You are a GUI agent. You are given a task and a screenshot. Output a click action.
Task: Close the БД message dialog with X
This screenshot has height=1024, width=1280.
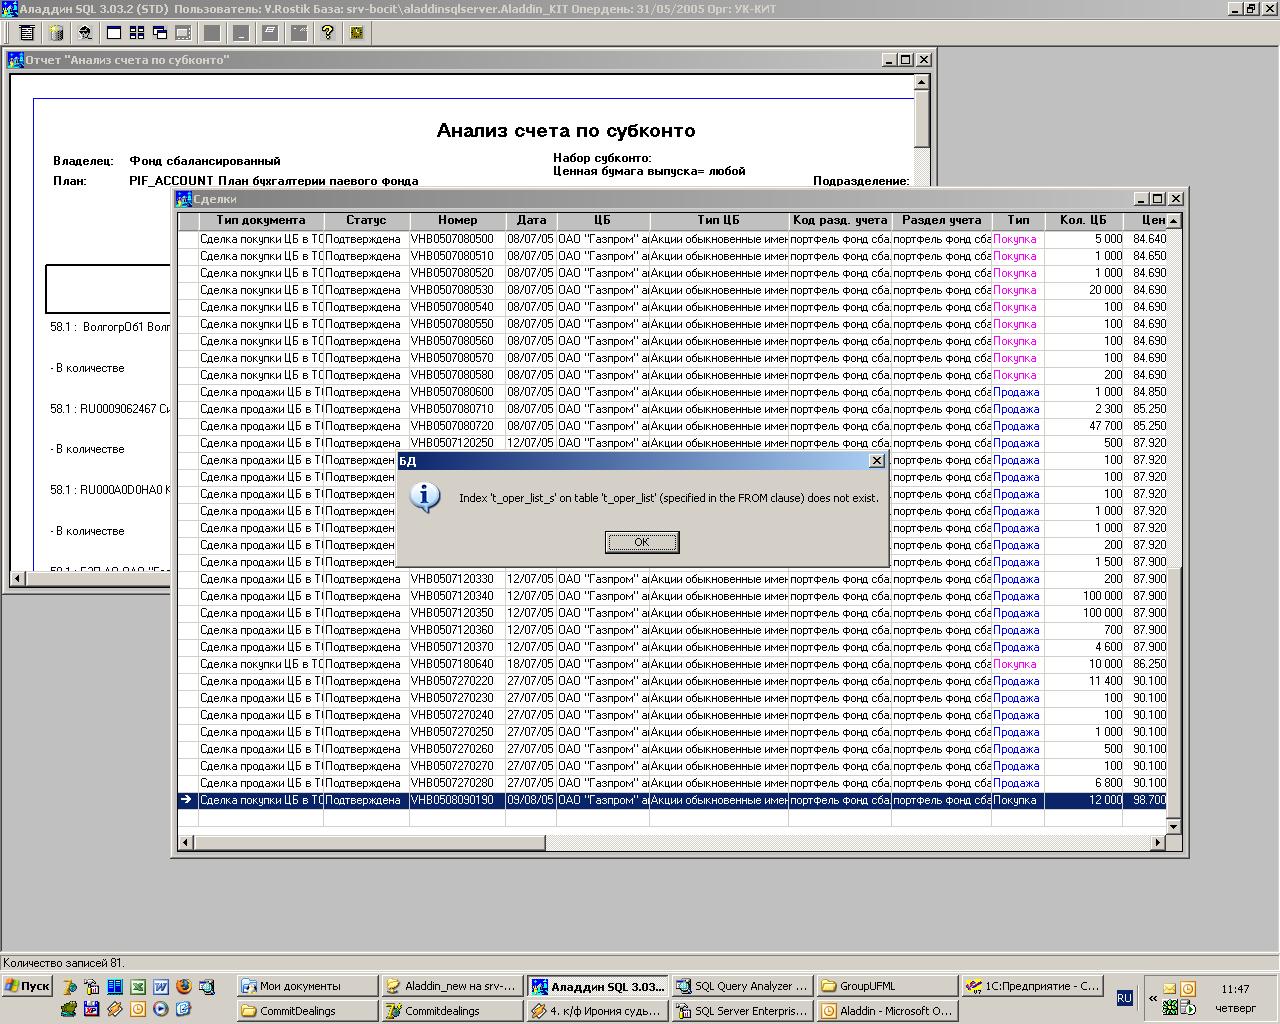877,461
